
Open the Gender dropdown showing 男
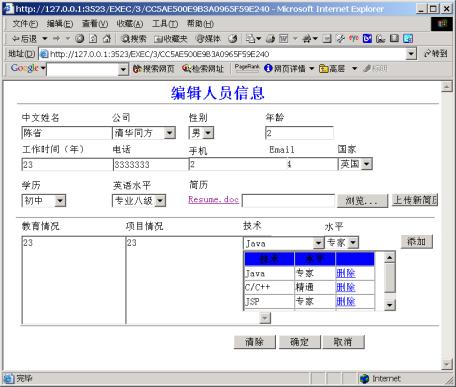click(x=201, y=133)
